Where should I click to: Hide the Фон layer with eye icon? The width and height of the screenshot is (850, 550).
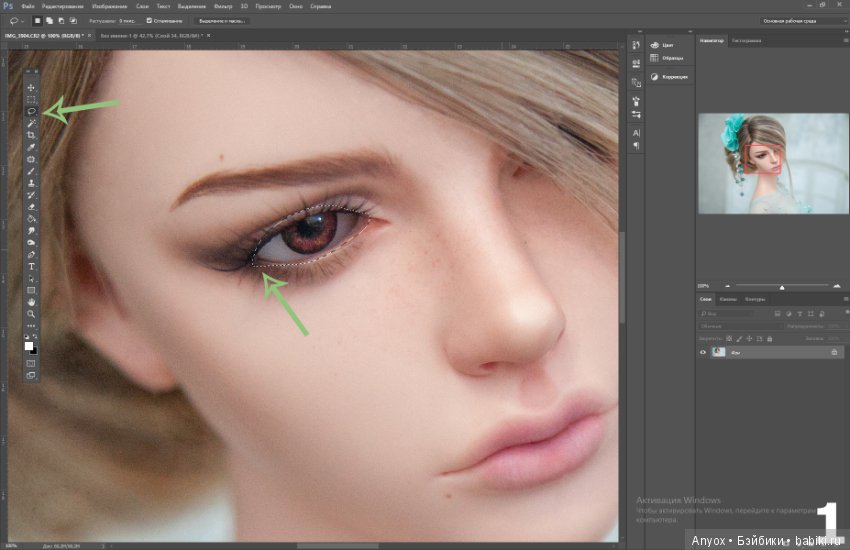(x=703, y=352)
